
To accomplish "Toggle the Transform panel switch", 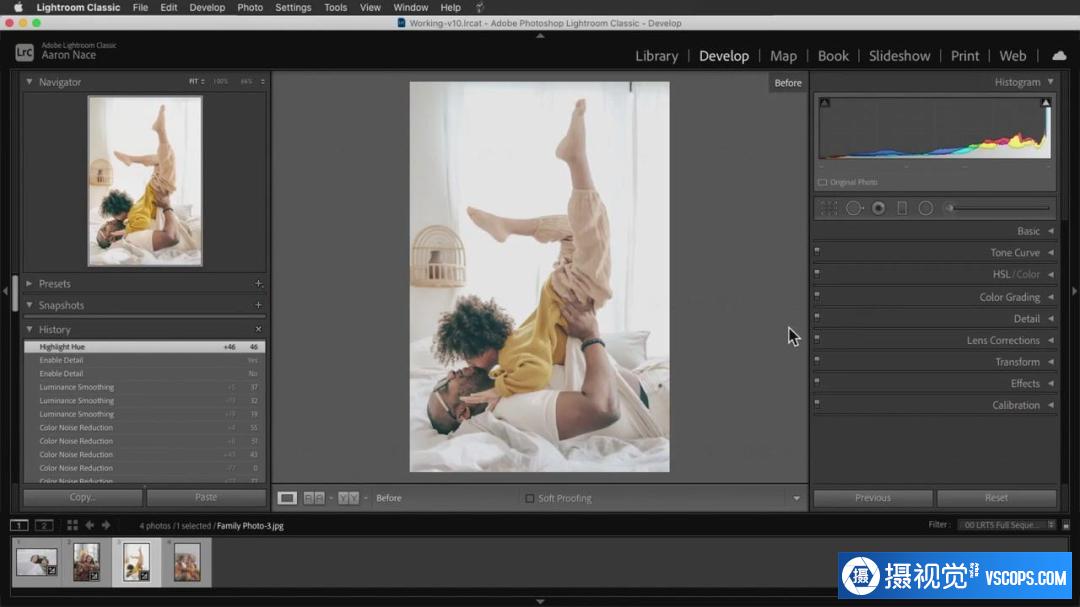I will click(x=817, y=361).
